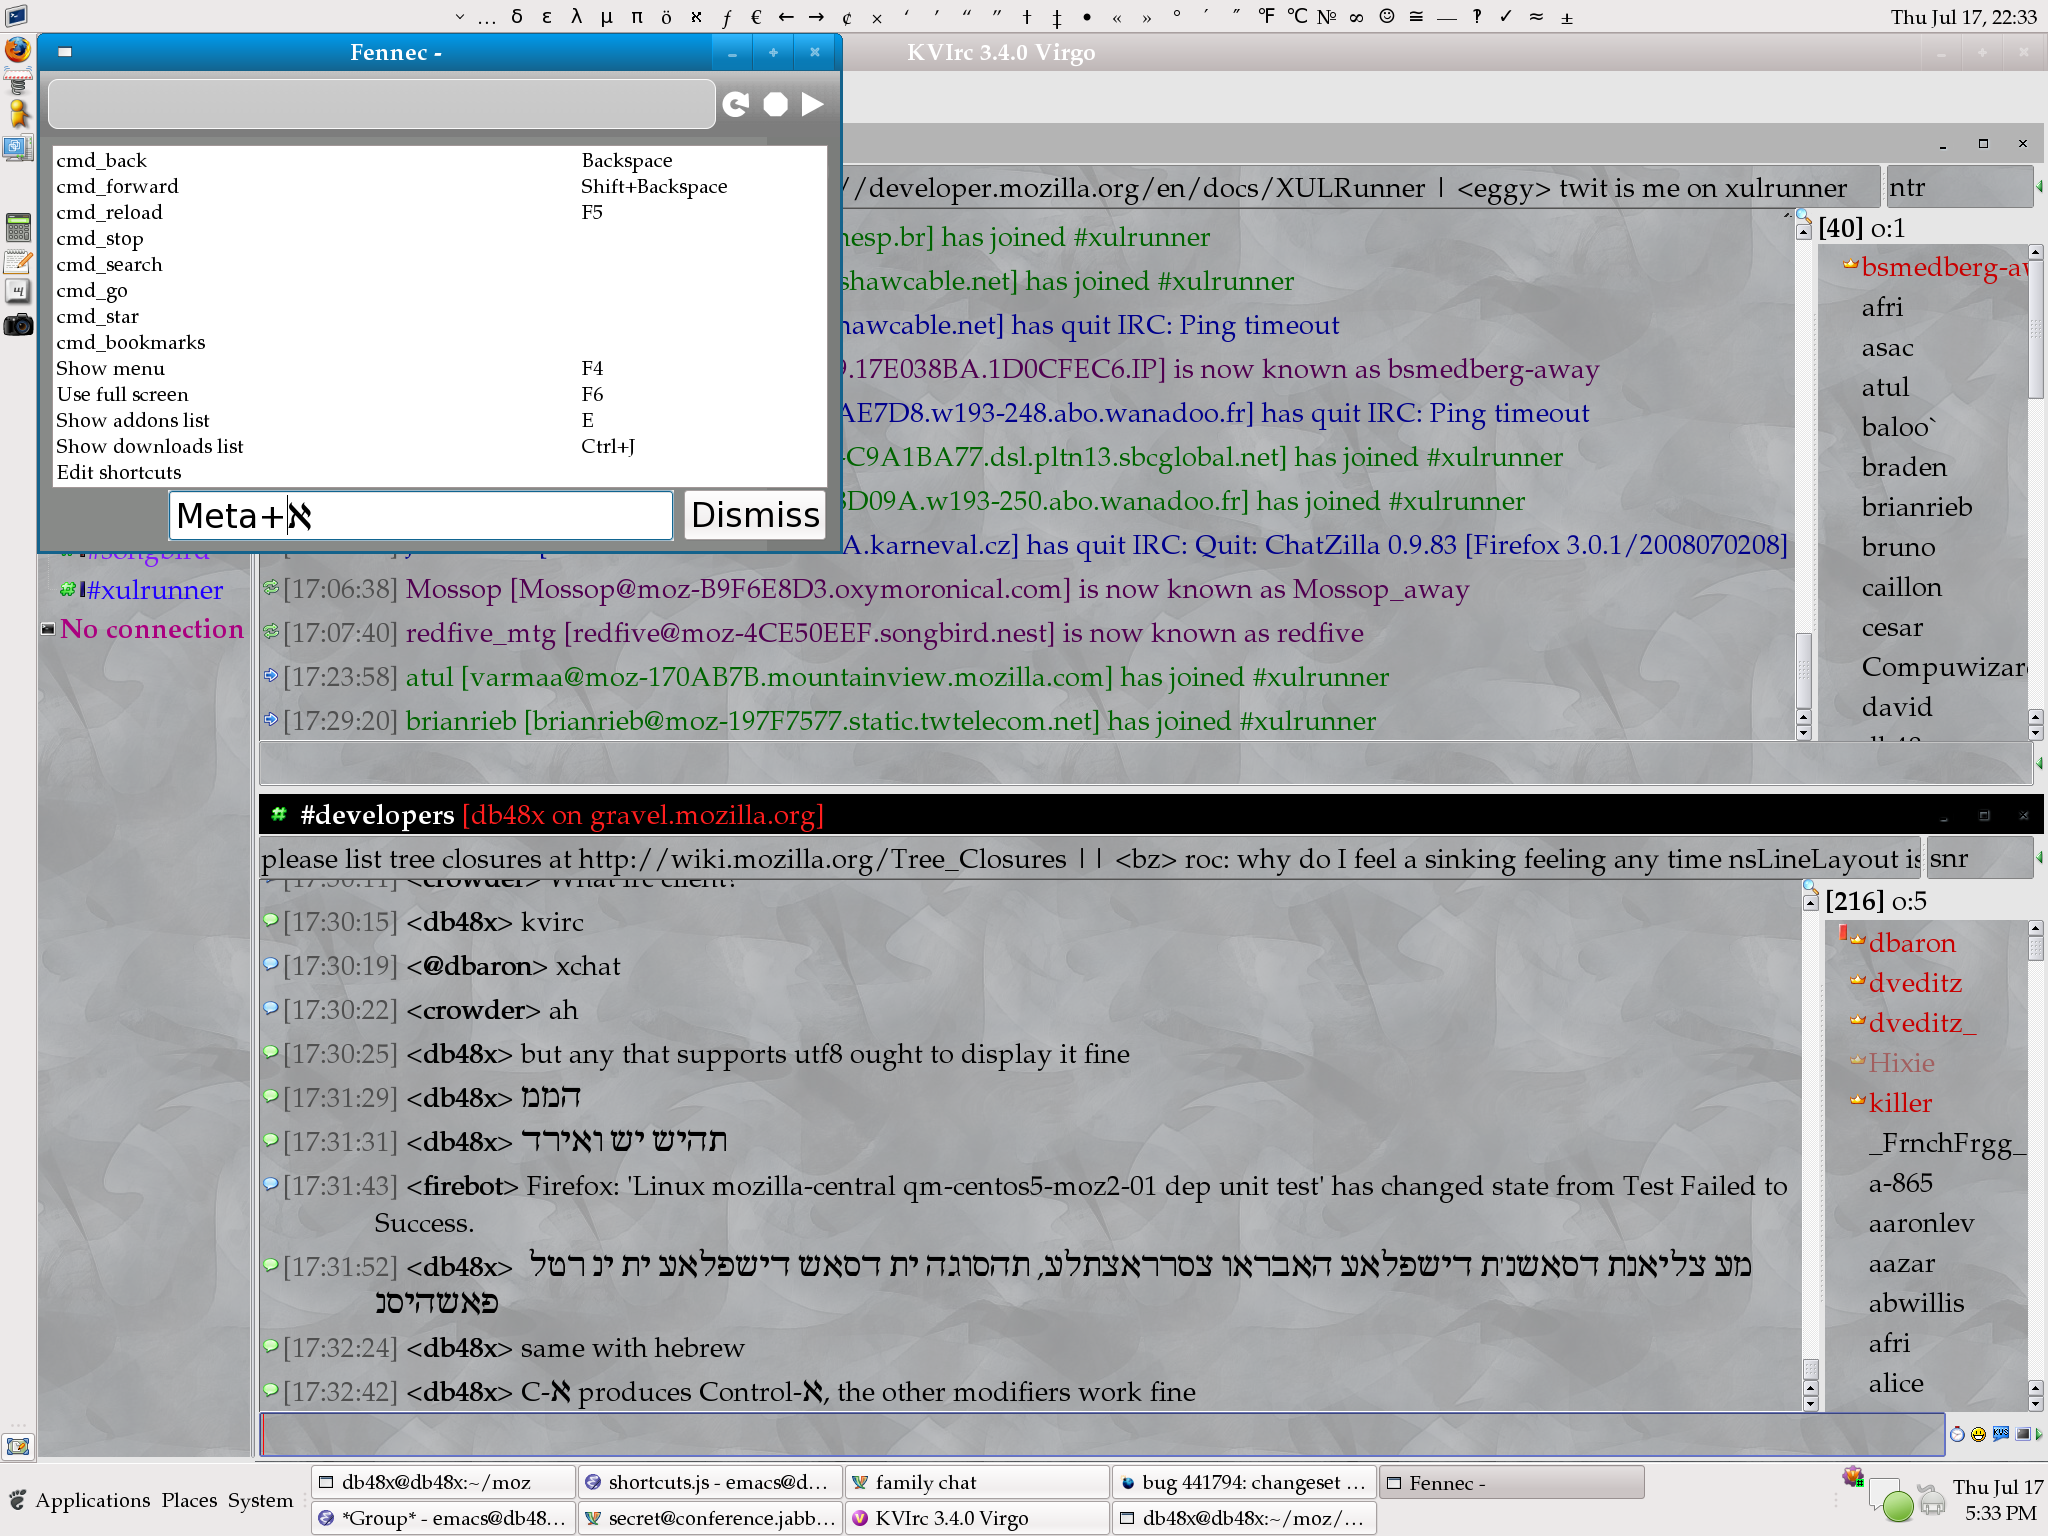
Task: Switch to the family chat taskbar window
Action: pos(977,1482)
